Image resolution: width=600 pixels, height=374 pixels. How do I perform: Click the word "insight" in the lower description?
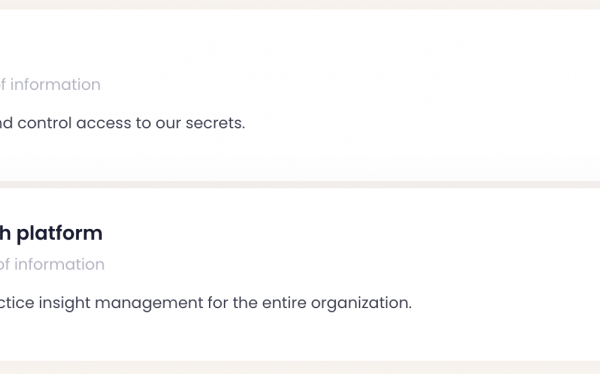(x=64, y=303)
